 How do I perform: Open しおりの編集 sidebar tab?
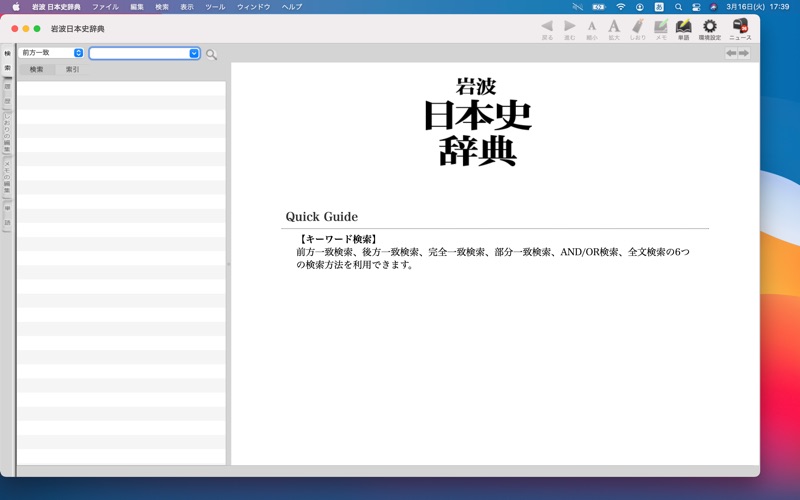7,133
